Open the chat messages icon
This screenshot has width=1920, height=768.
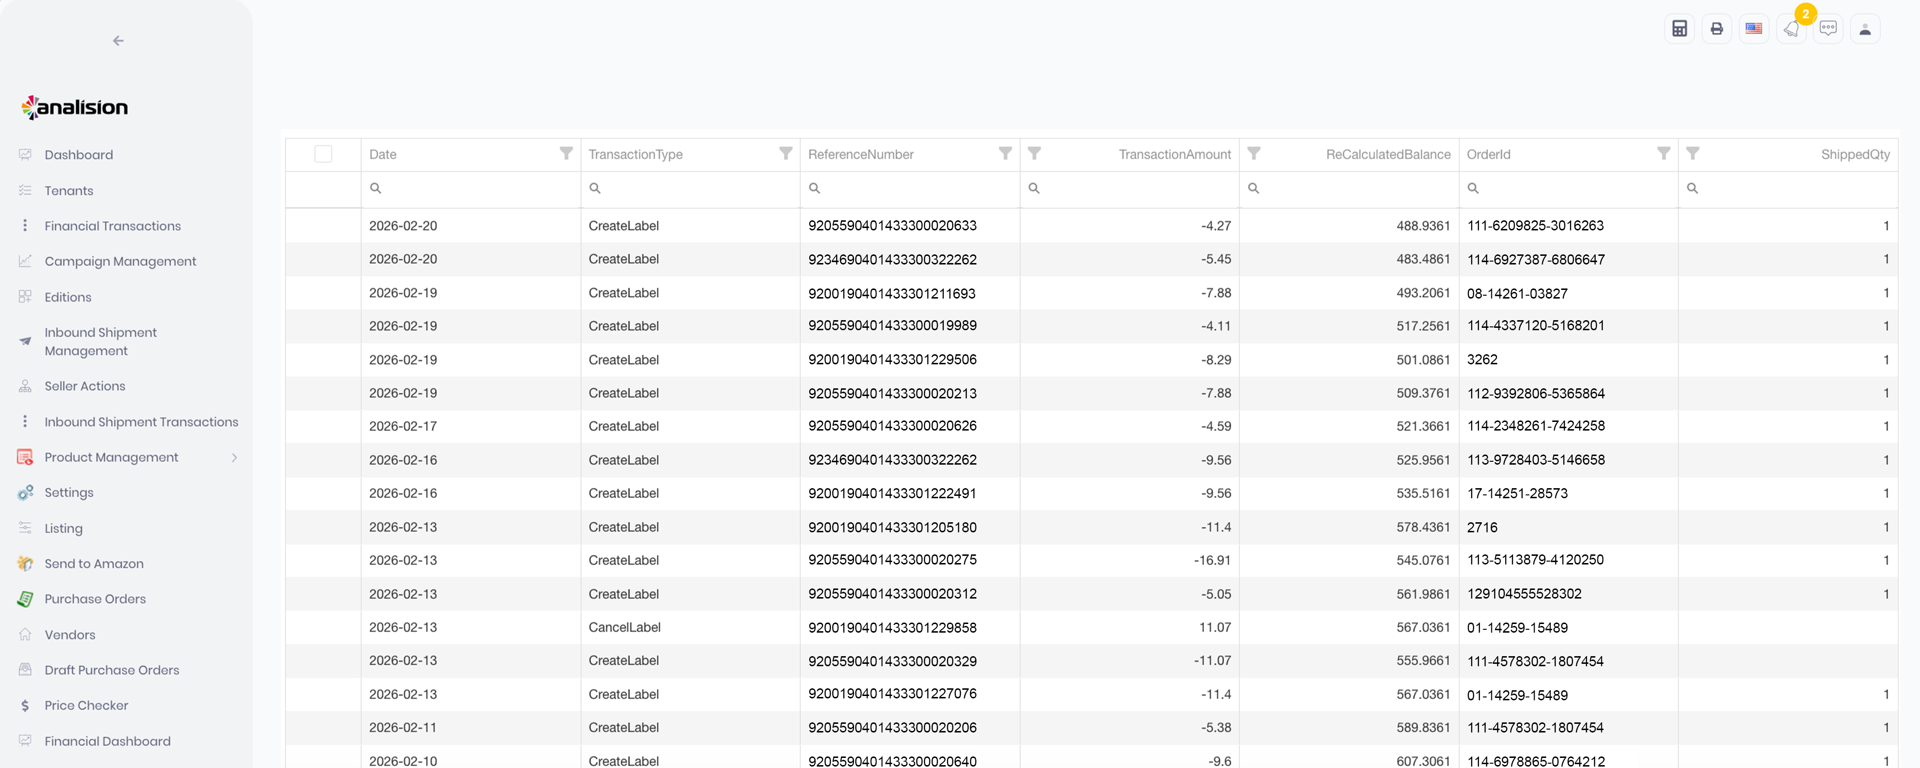pos(1828,29)
